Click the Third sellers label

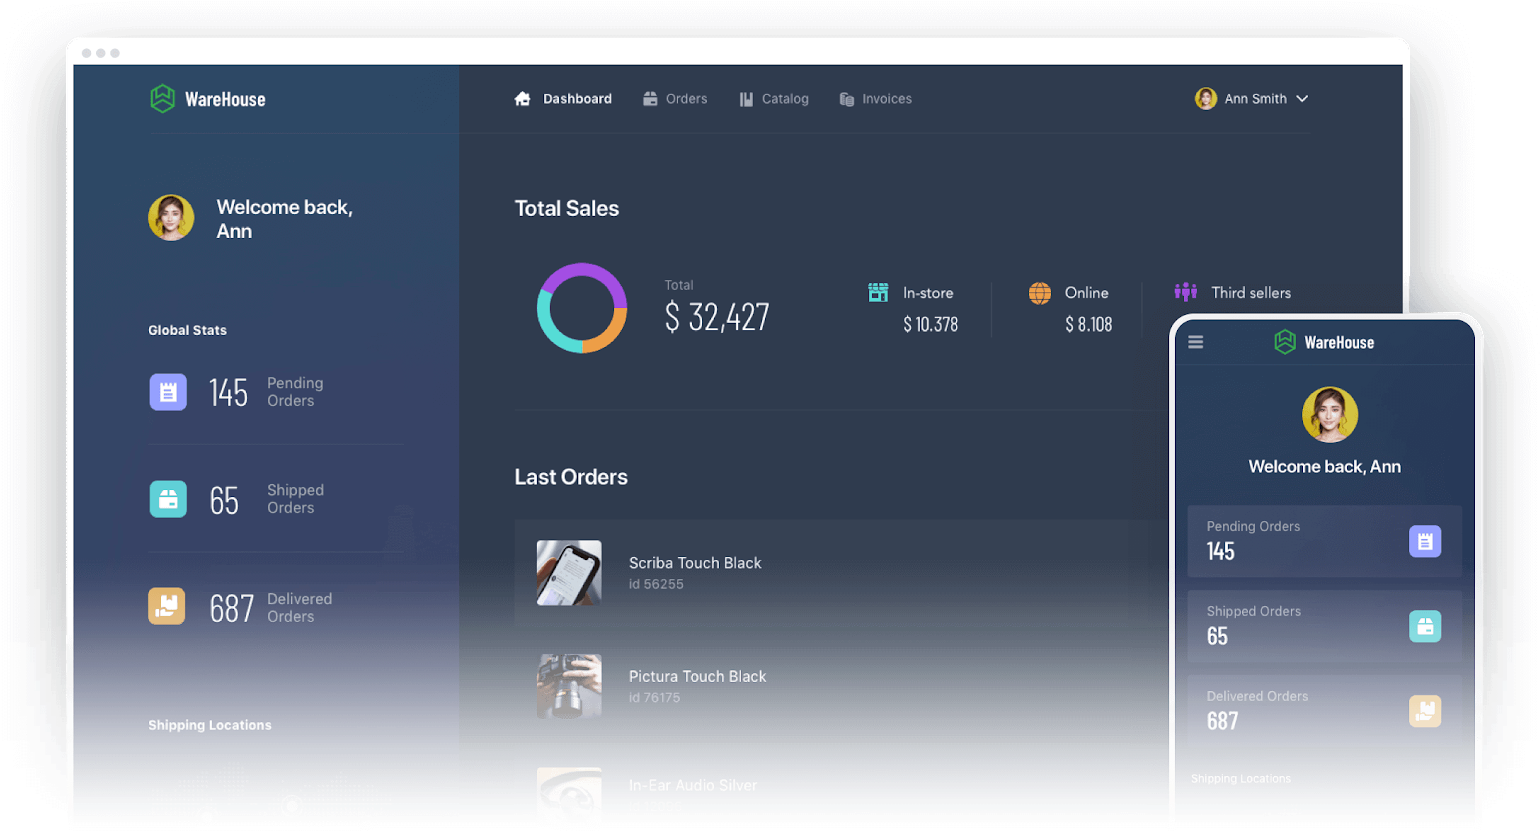(x=1251, y=293)
